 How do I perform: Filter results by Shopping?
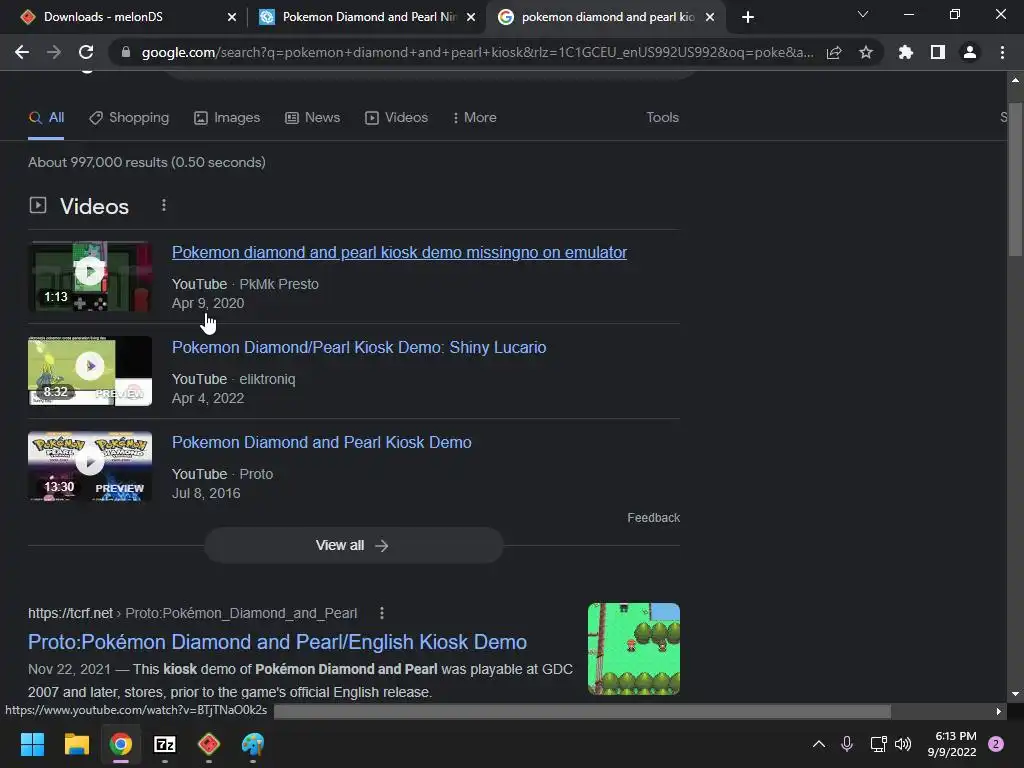coord(129,118)
